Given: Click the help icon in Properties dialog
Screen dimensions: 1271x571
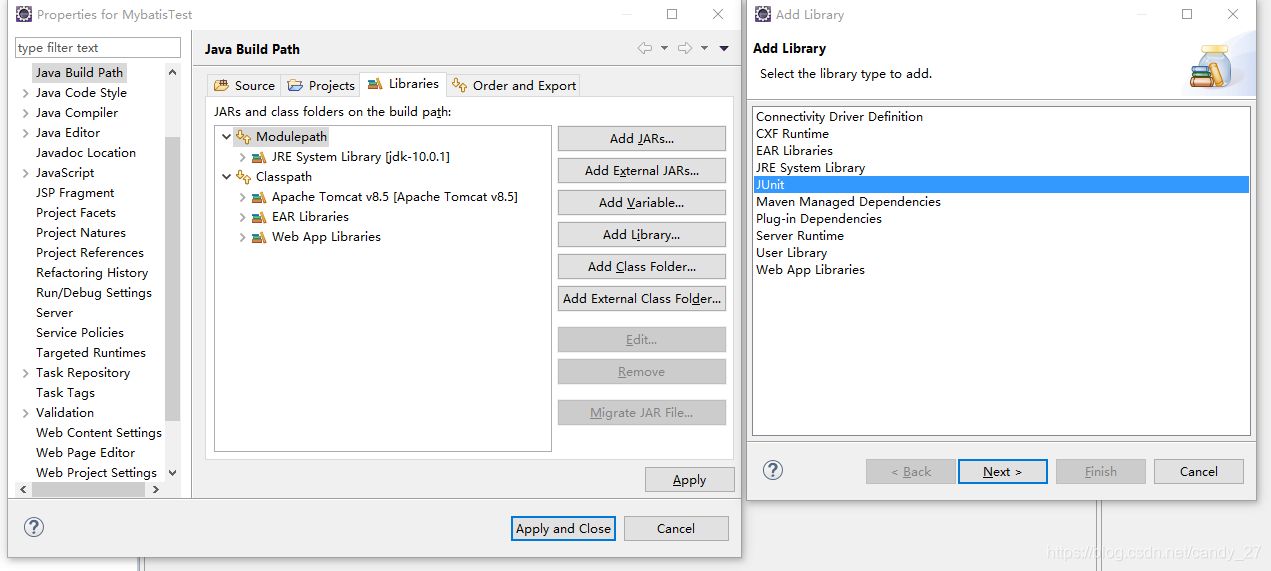Looking at the screenshot, I should pyautogui.click(x=34, y=527).
